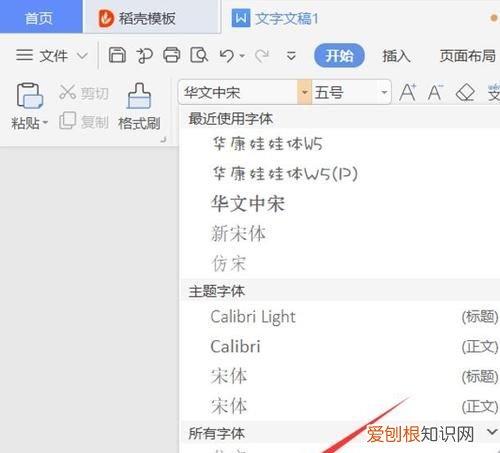Open the undo history dropdown arrow
Viewport: 500px width, 453px height.
point(242,56)
